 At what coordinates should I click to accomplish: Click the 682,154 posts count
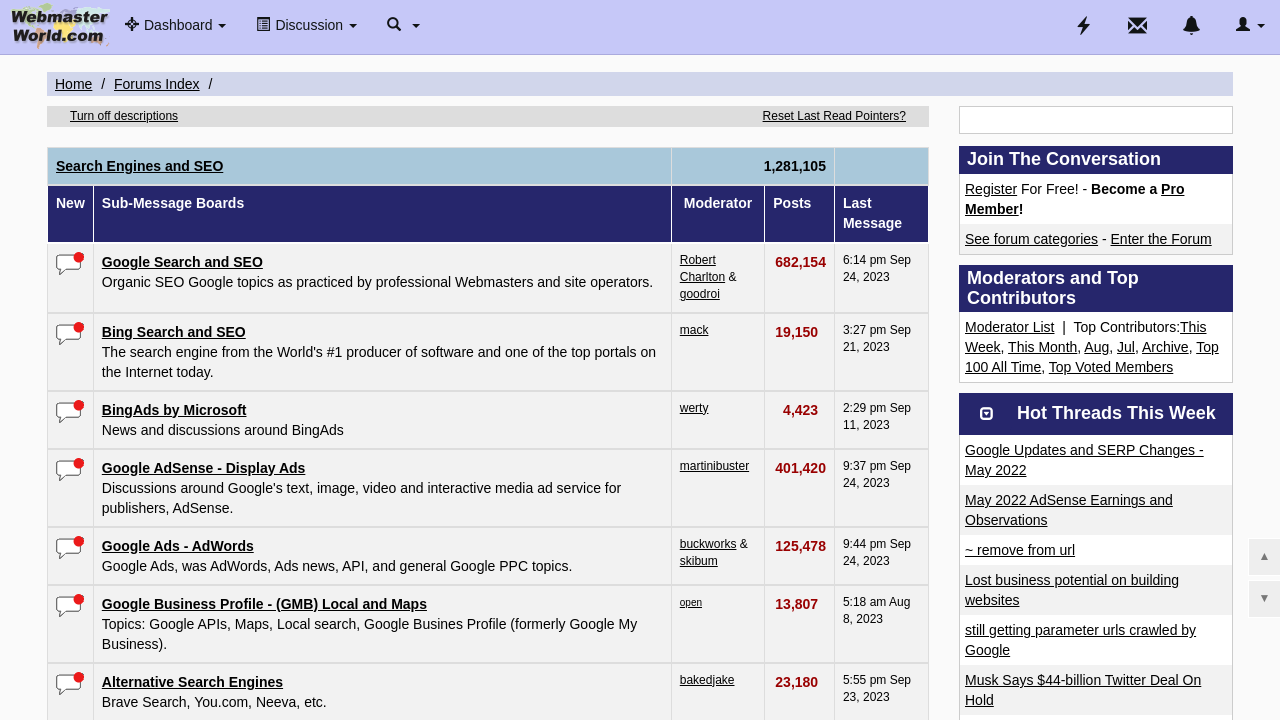(x=800, y=262)
